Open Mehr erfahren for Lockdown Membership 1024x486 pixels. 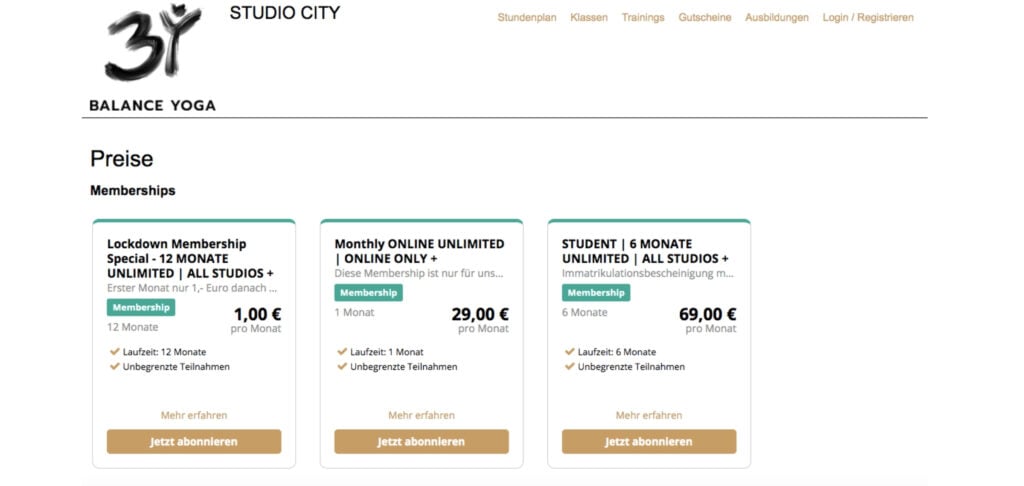pyautogui.click(x=194, y=415)
